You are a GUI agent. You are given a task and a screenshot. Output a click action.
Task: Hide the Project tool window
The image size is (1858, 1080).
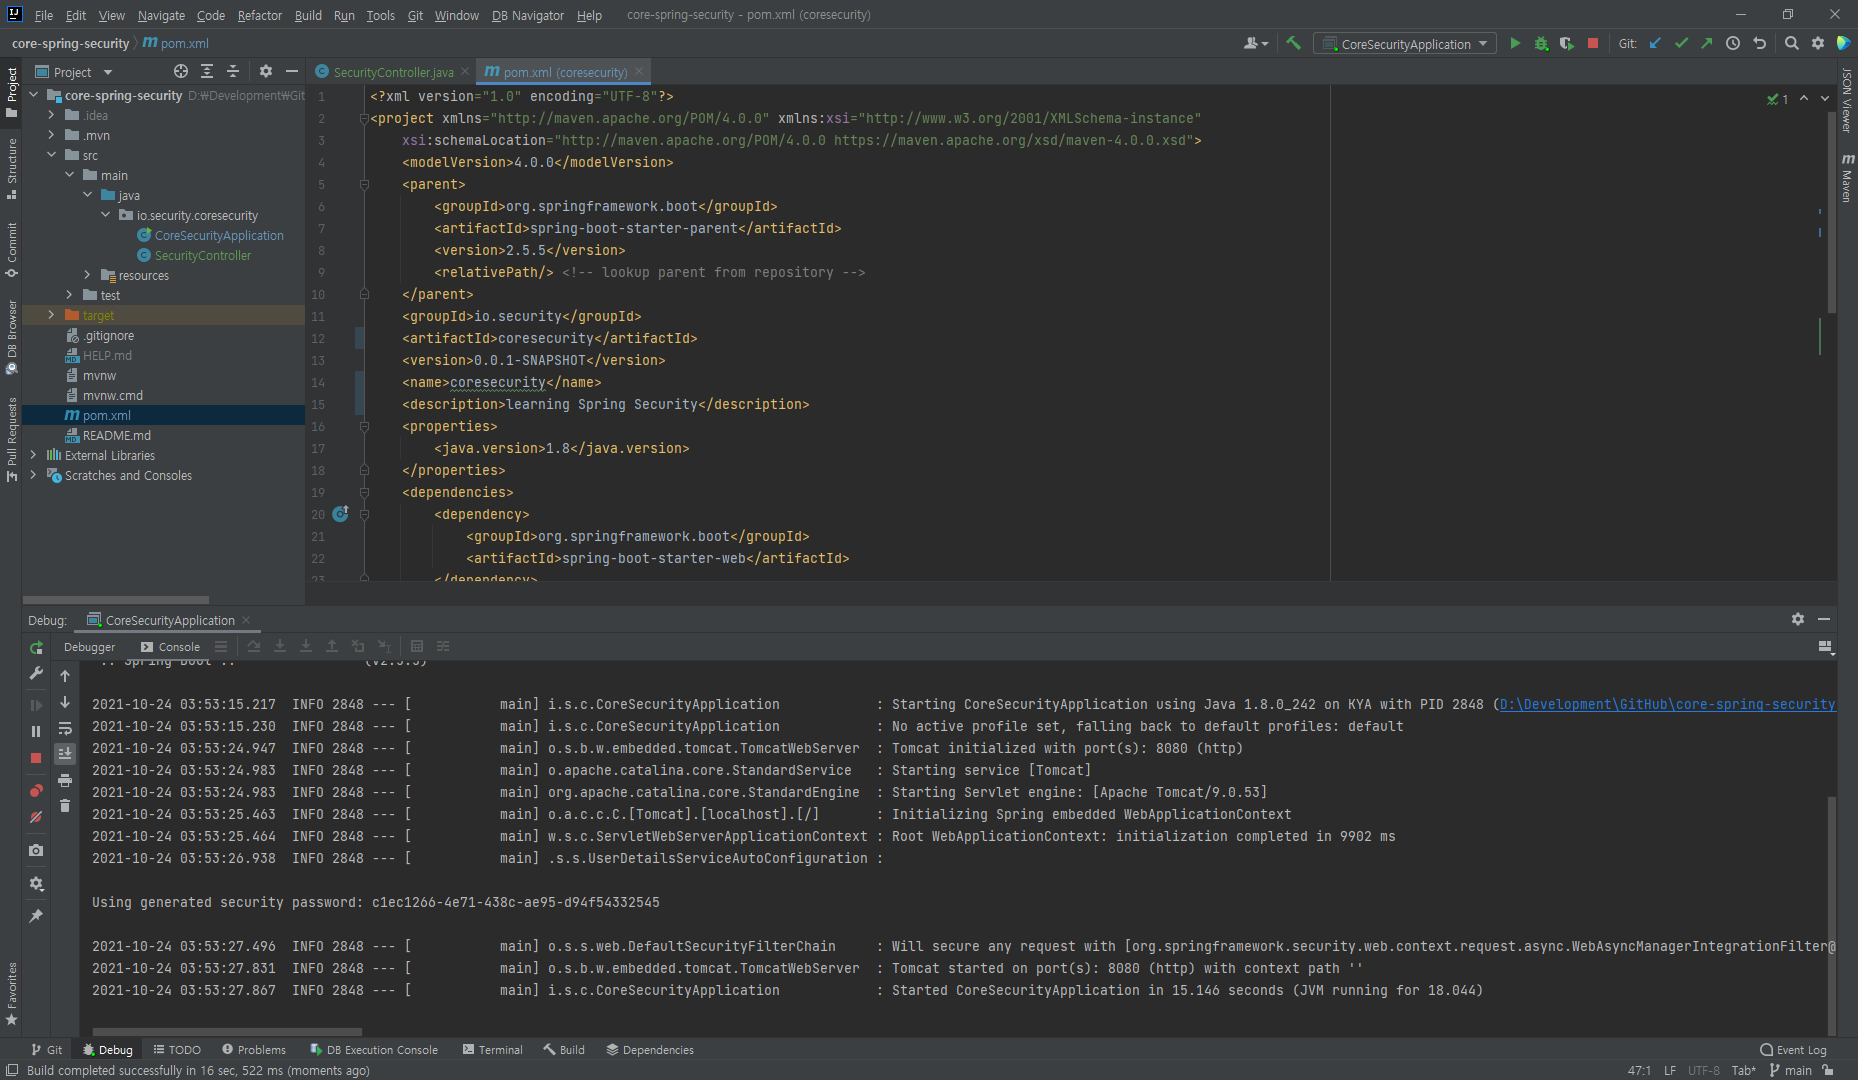click(x=292, y=71)
